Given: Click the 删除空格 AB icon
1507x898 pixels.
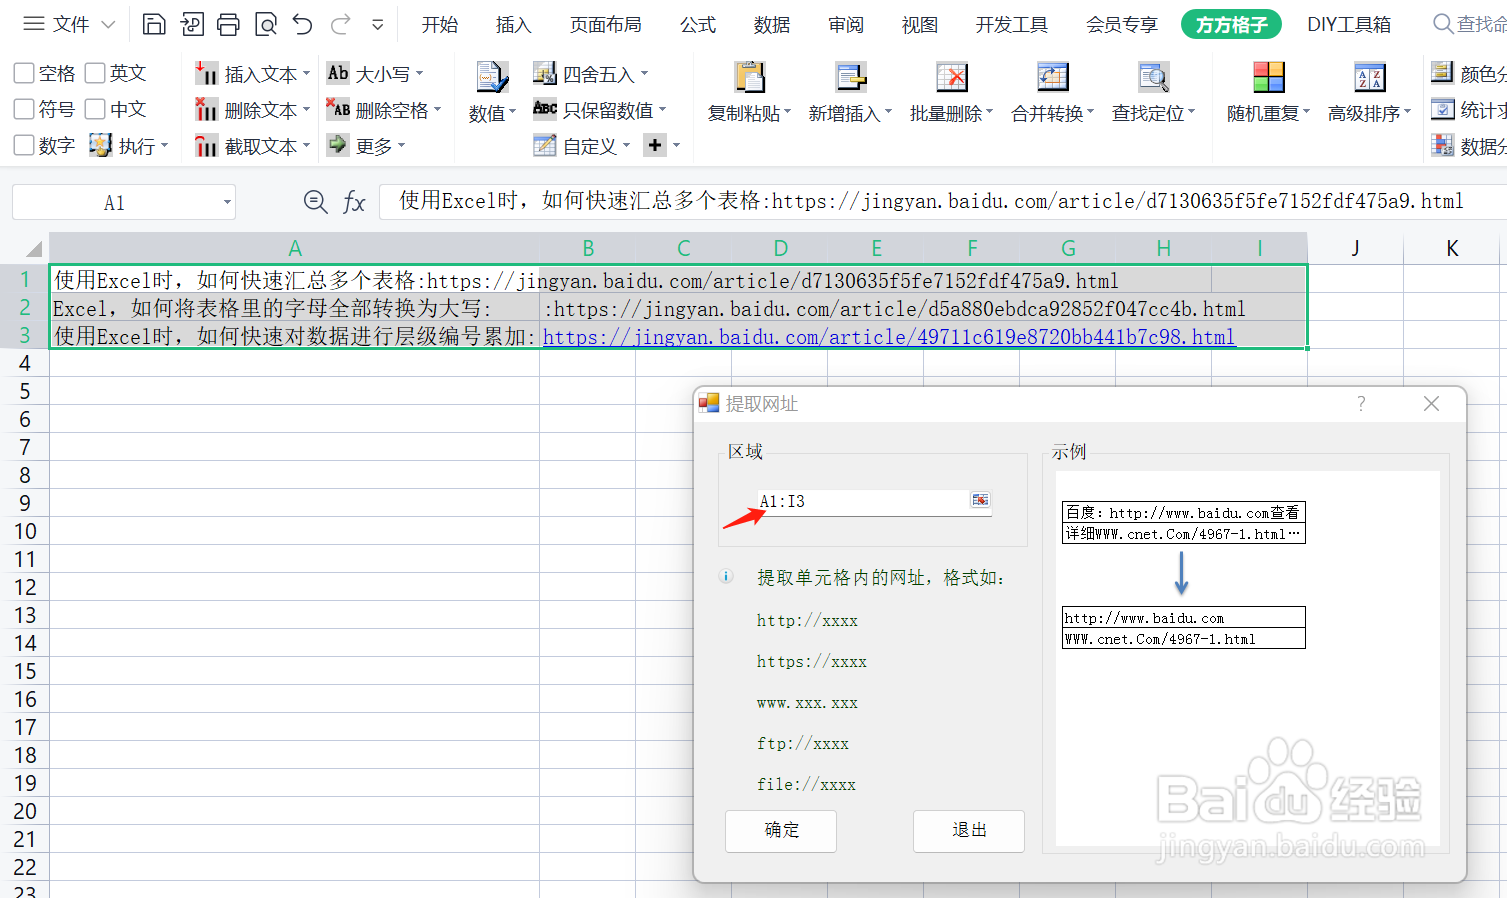Looking at the screenshot, I should [x=338, y=109].
